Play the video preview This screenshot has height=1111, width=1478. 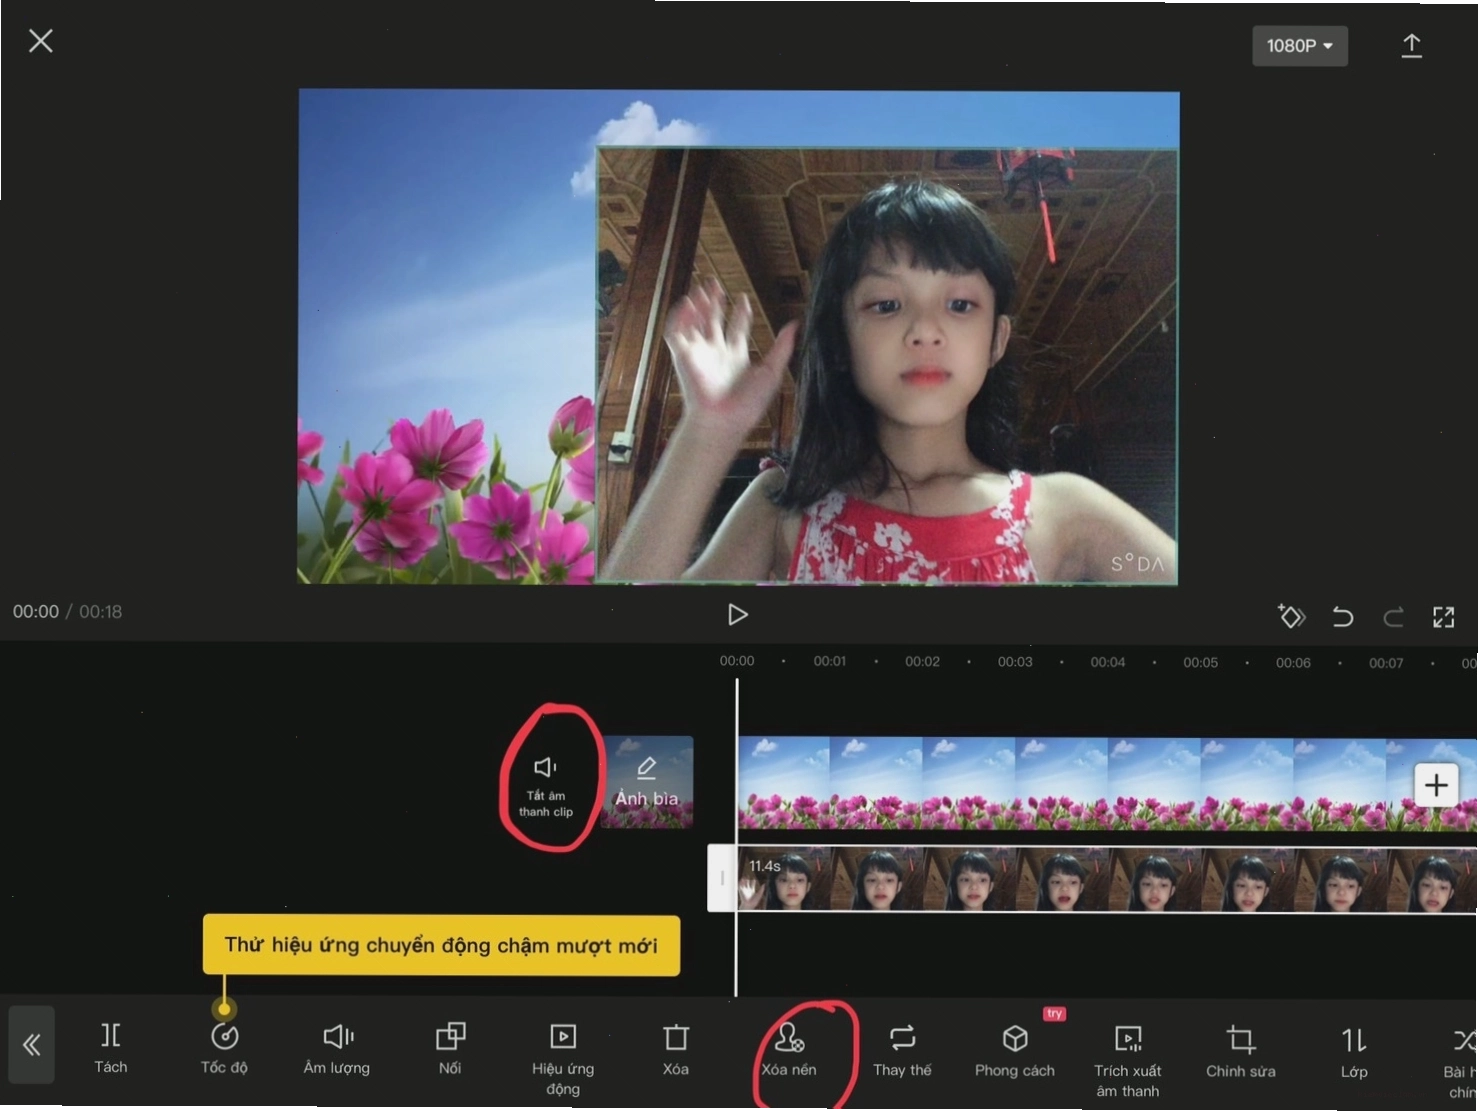738,614
